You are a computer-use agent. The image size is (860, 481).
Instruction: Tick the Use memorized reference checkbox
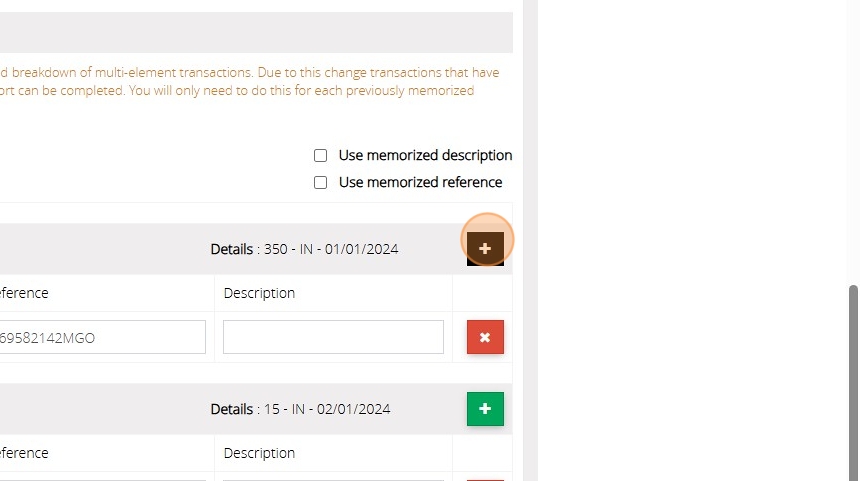[321, 183]
